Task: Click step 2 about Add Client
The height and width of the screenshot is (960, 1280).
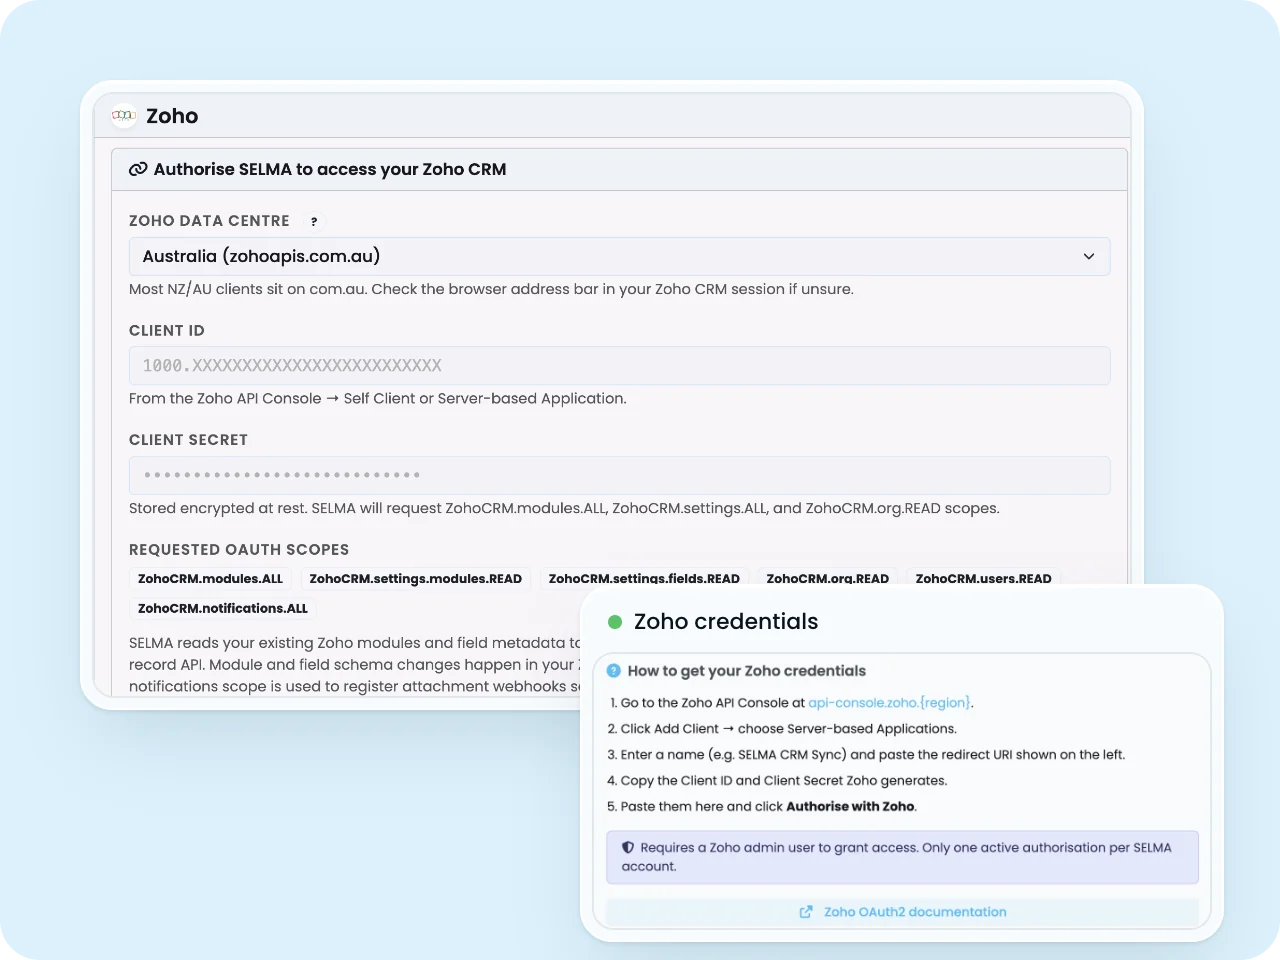Action: (782, 729)
